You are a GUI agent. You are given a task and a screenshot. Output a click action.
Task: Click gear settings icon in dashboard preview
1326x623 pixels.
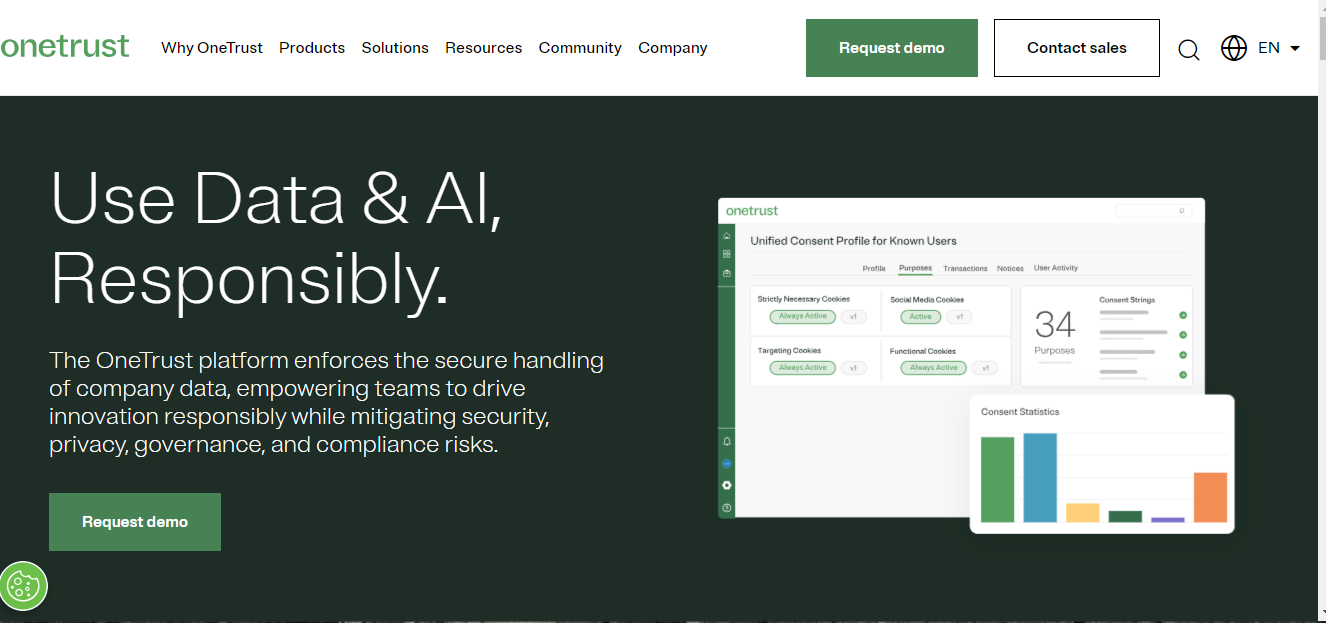[x=726, y=485]
